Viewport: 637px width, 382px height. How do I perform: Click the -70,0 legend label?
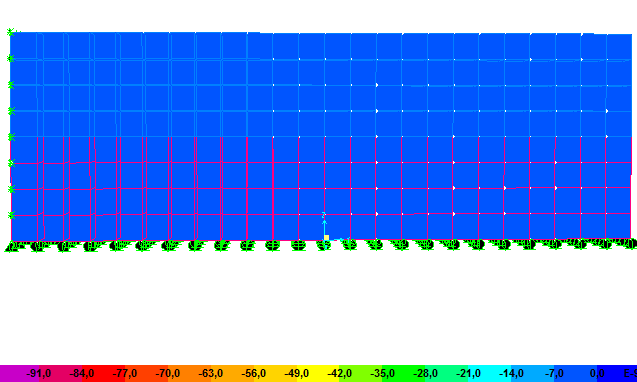pos(167,373)
